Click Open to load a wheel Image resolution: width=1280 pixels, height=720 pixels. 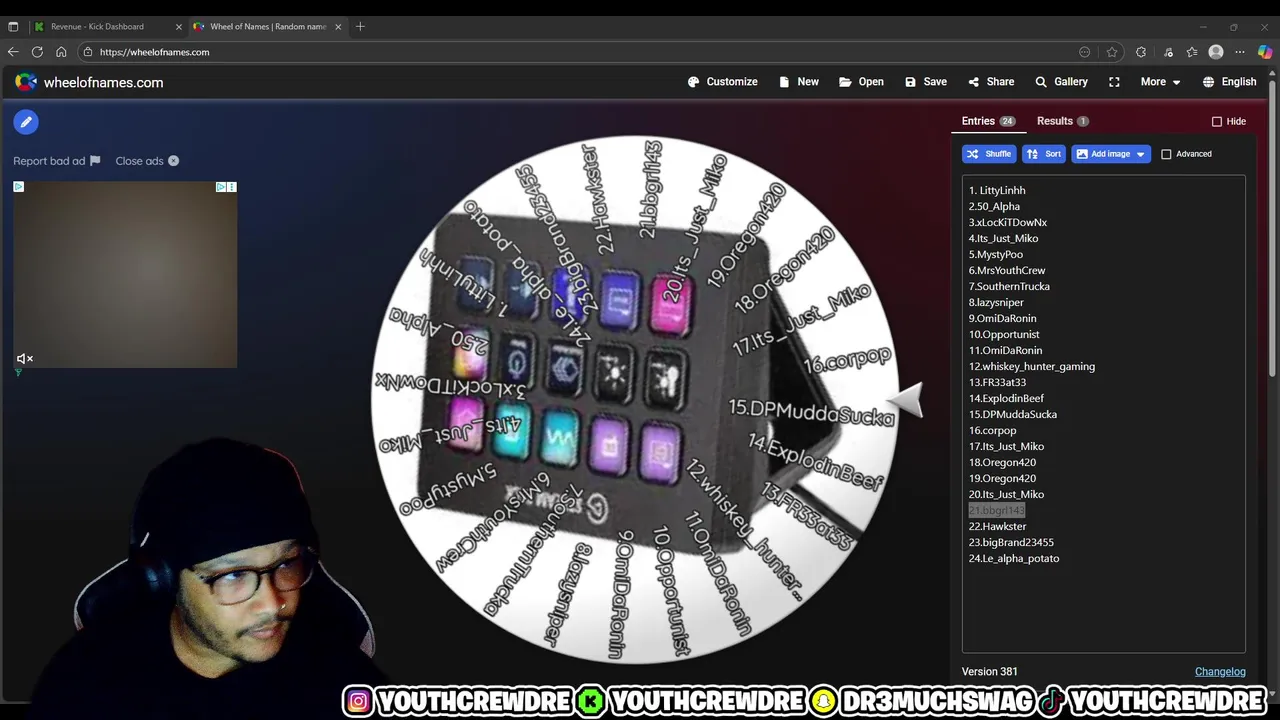coord(861,82)
